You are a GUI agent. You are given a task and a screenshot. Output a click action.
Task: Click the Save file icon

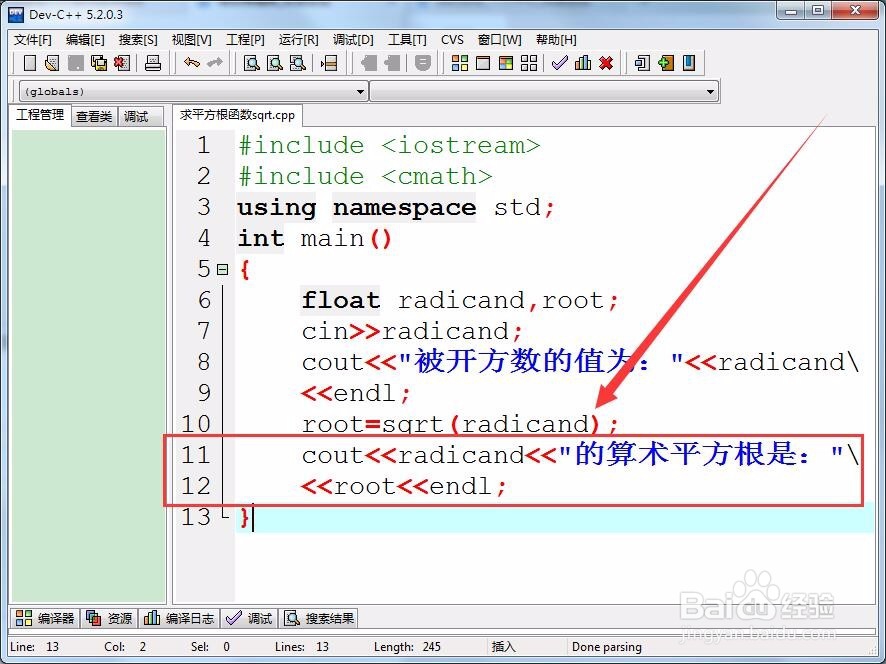click(x=76, y=63)
